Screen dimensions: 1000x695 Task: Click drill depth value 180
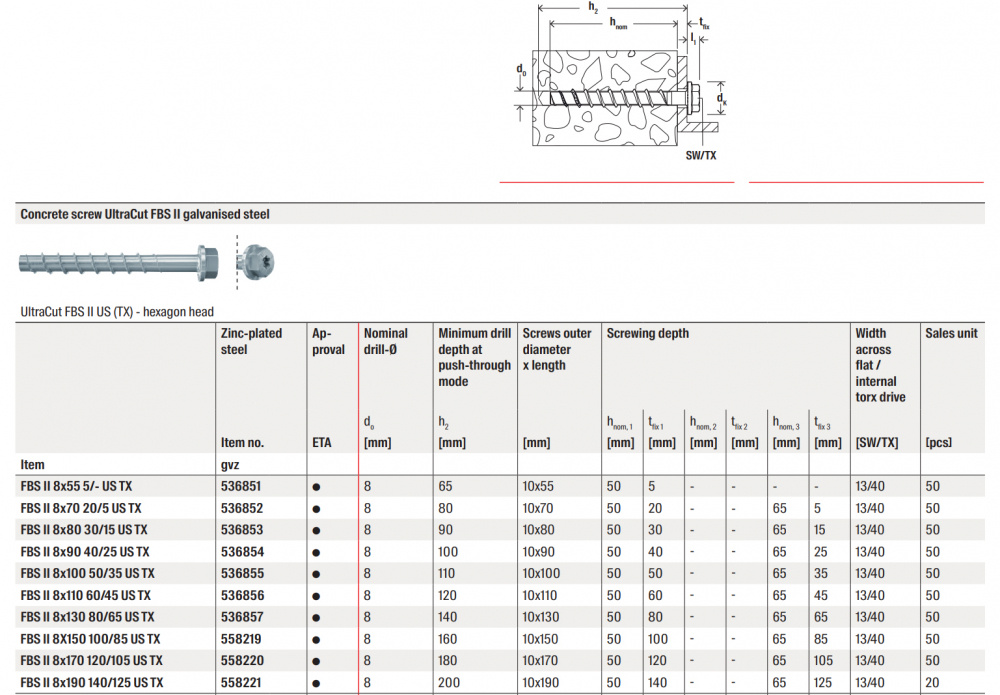[447, 661]
